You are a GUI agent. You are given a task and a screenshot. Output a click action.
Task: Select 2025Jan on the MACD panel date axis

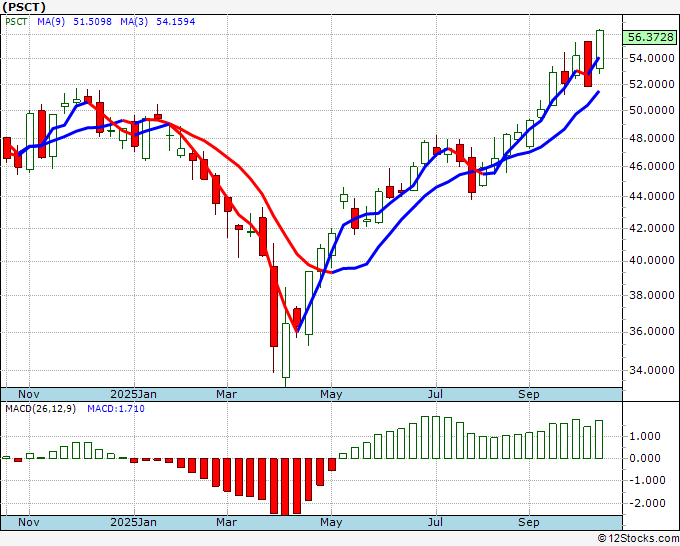134,522
